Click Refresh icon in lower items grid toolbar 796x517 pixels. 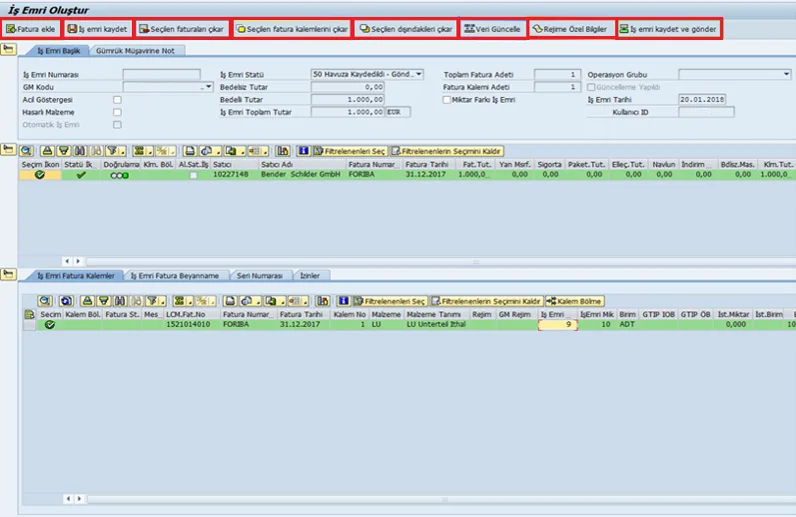pos(66,301)
